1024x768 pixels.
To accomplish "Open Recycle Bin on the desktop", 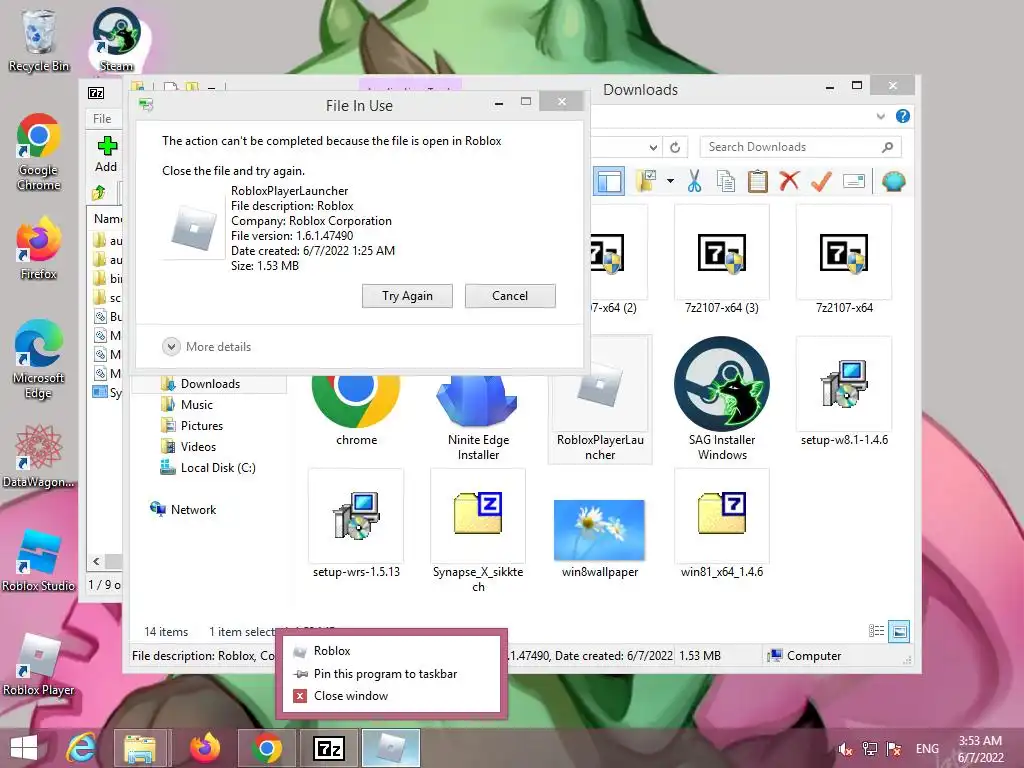I will click(39, 40).
